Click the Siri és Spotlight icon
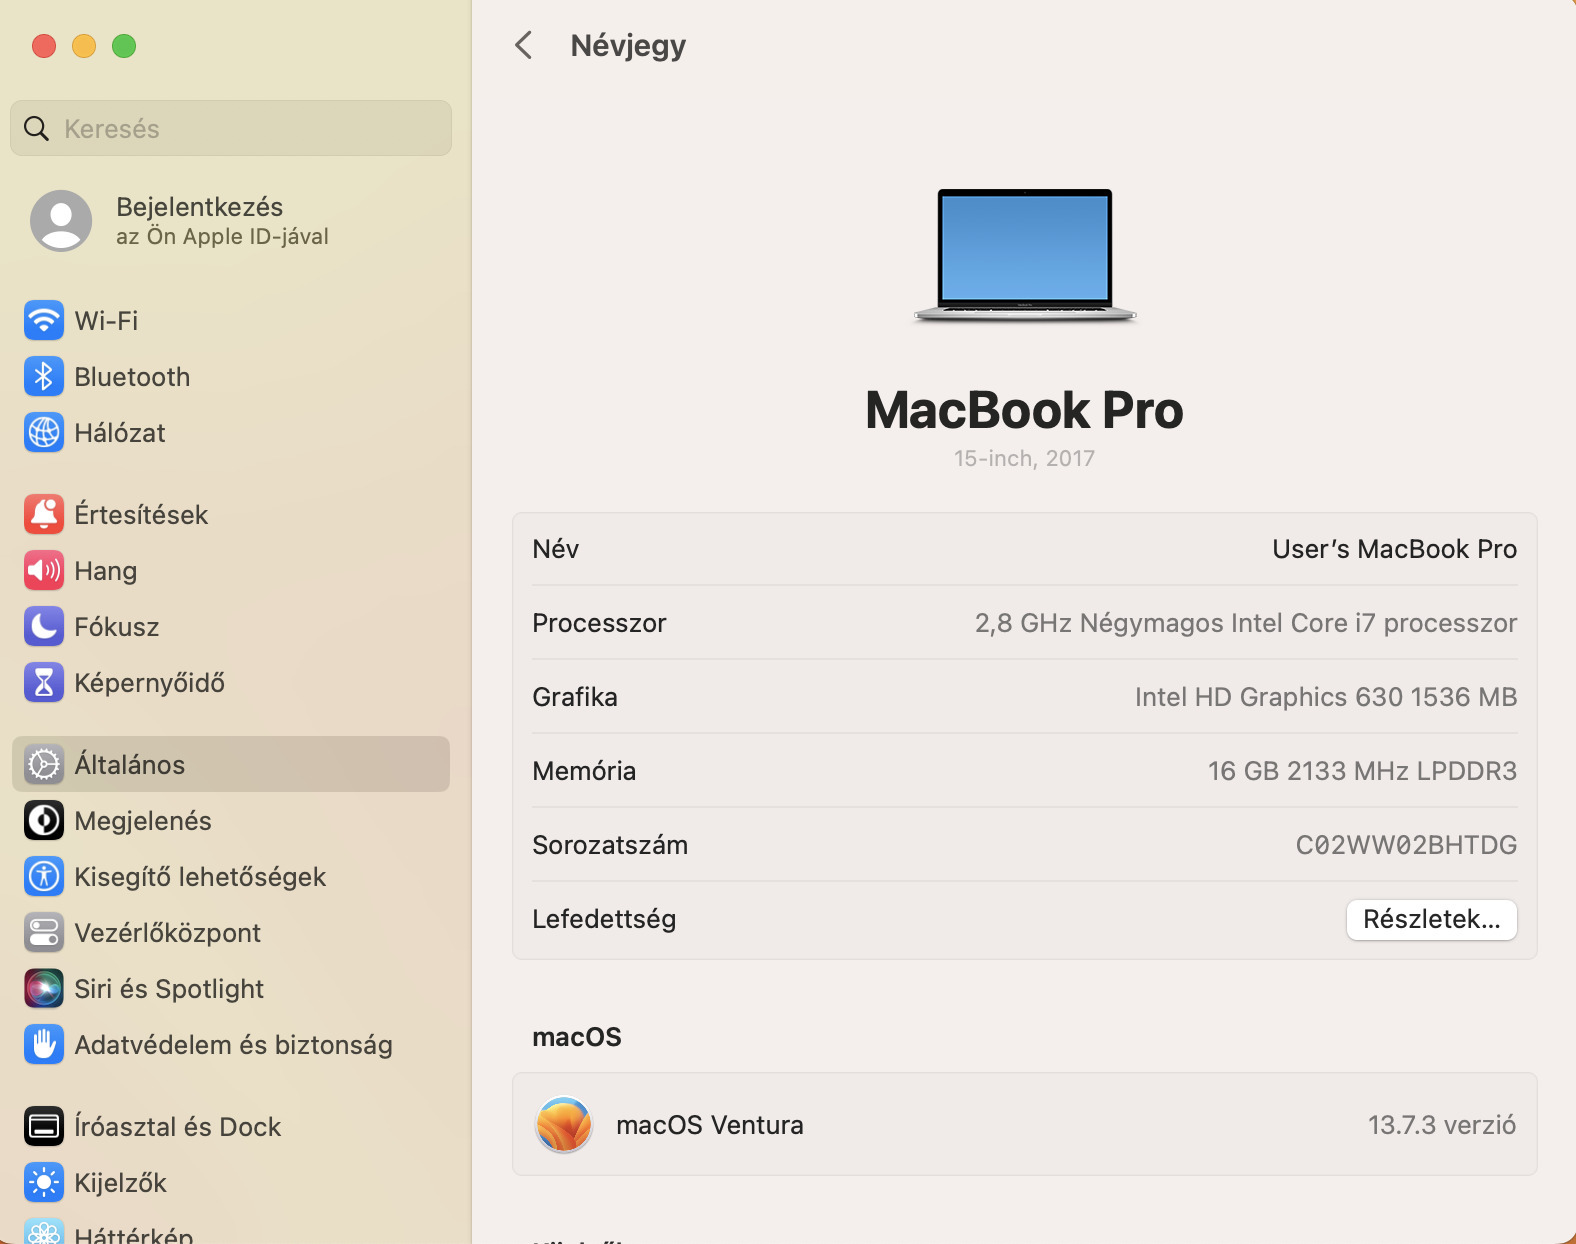 pos(44,989)
